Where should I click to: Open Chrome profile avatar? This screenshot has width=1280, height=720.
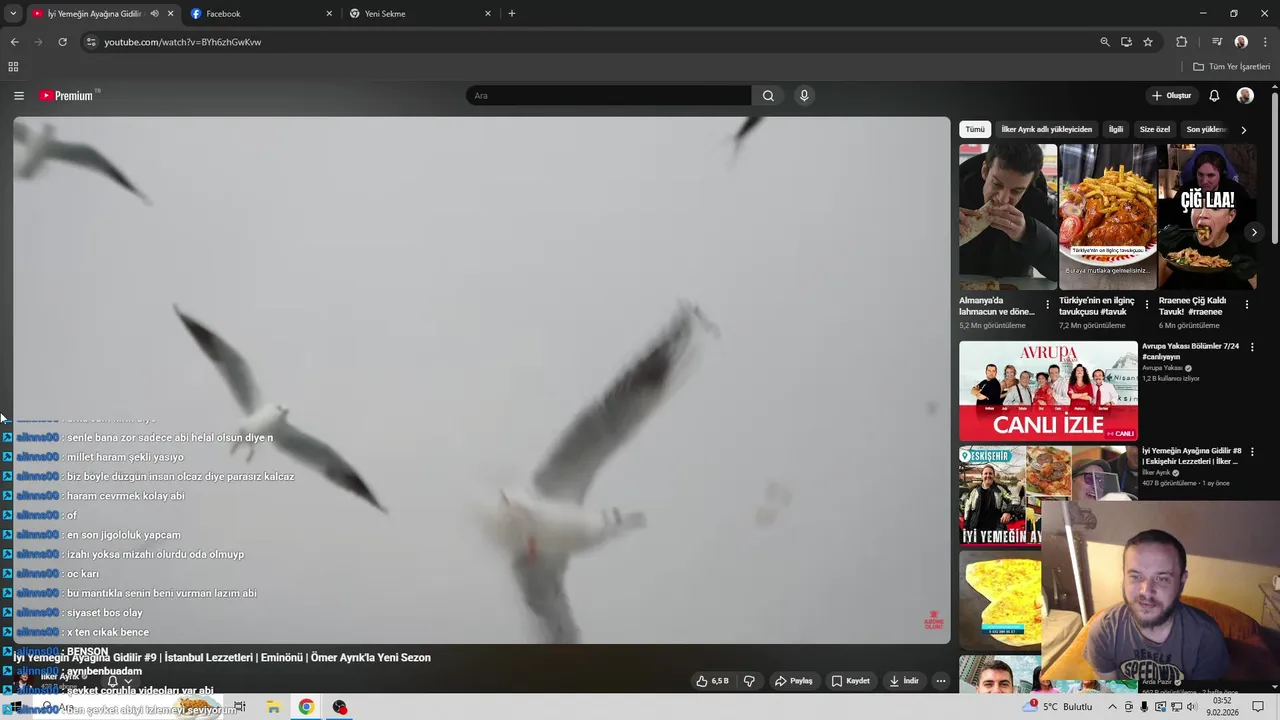point(1241,42)
